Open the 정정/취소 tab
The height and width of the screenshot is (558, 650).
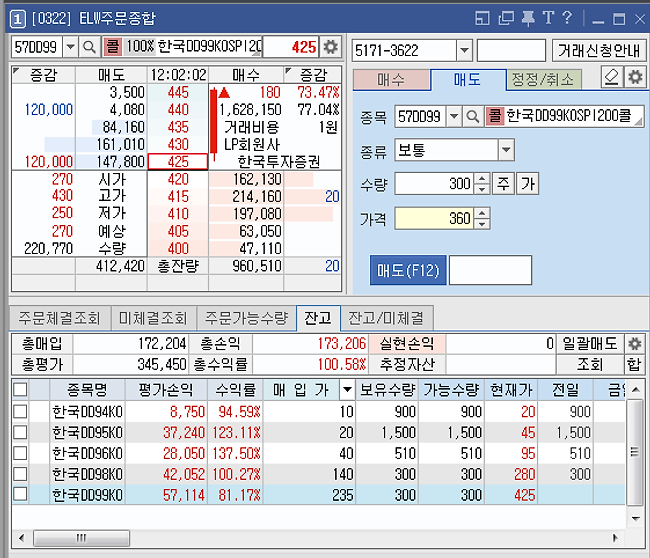coord(543,80)
